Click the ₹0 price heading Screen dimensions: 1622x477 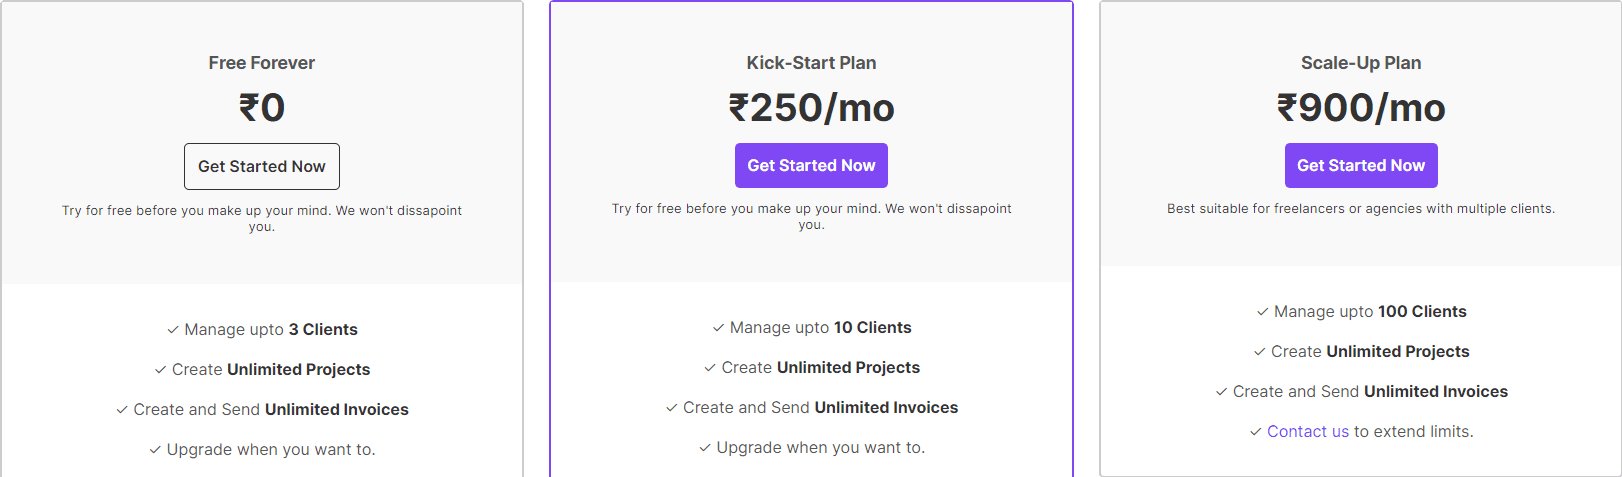(x=261, y=108)
